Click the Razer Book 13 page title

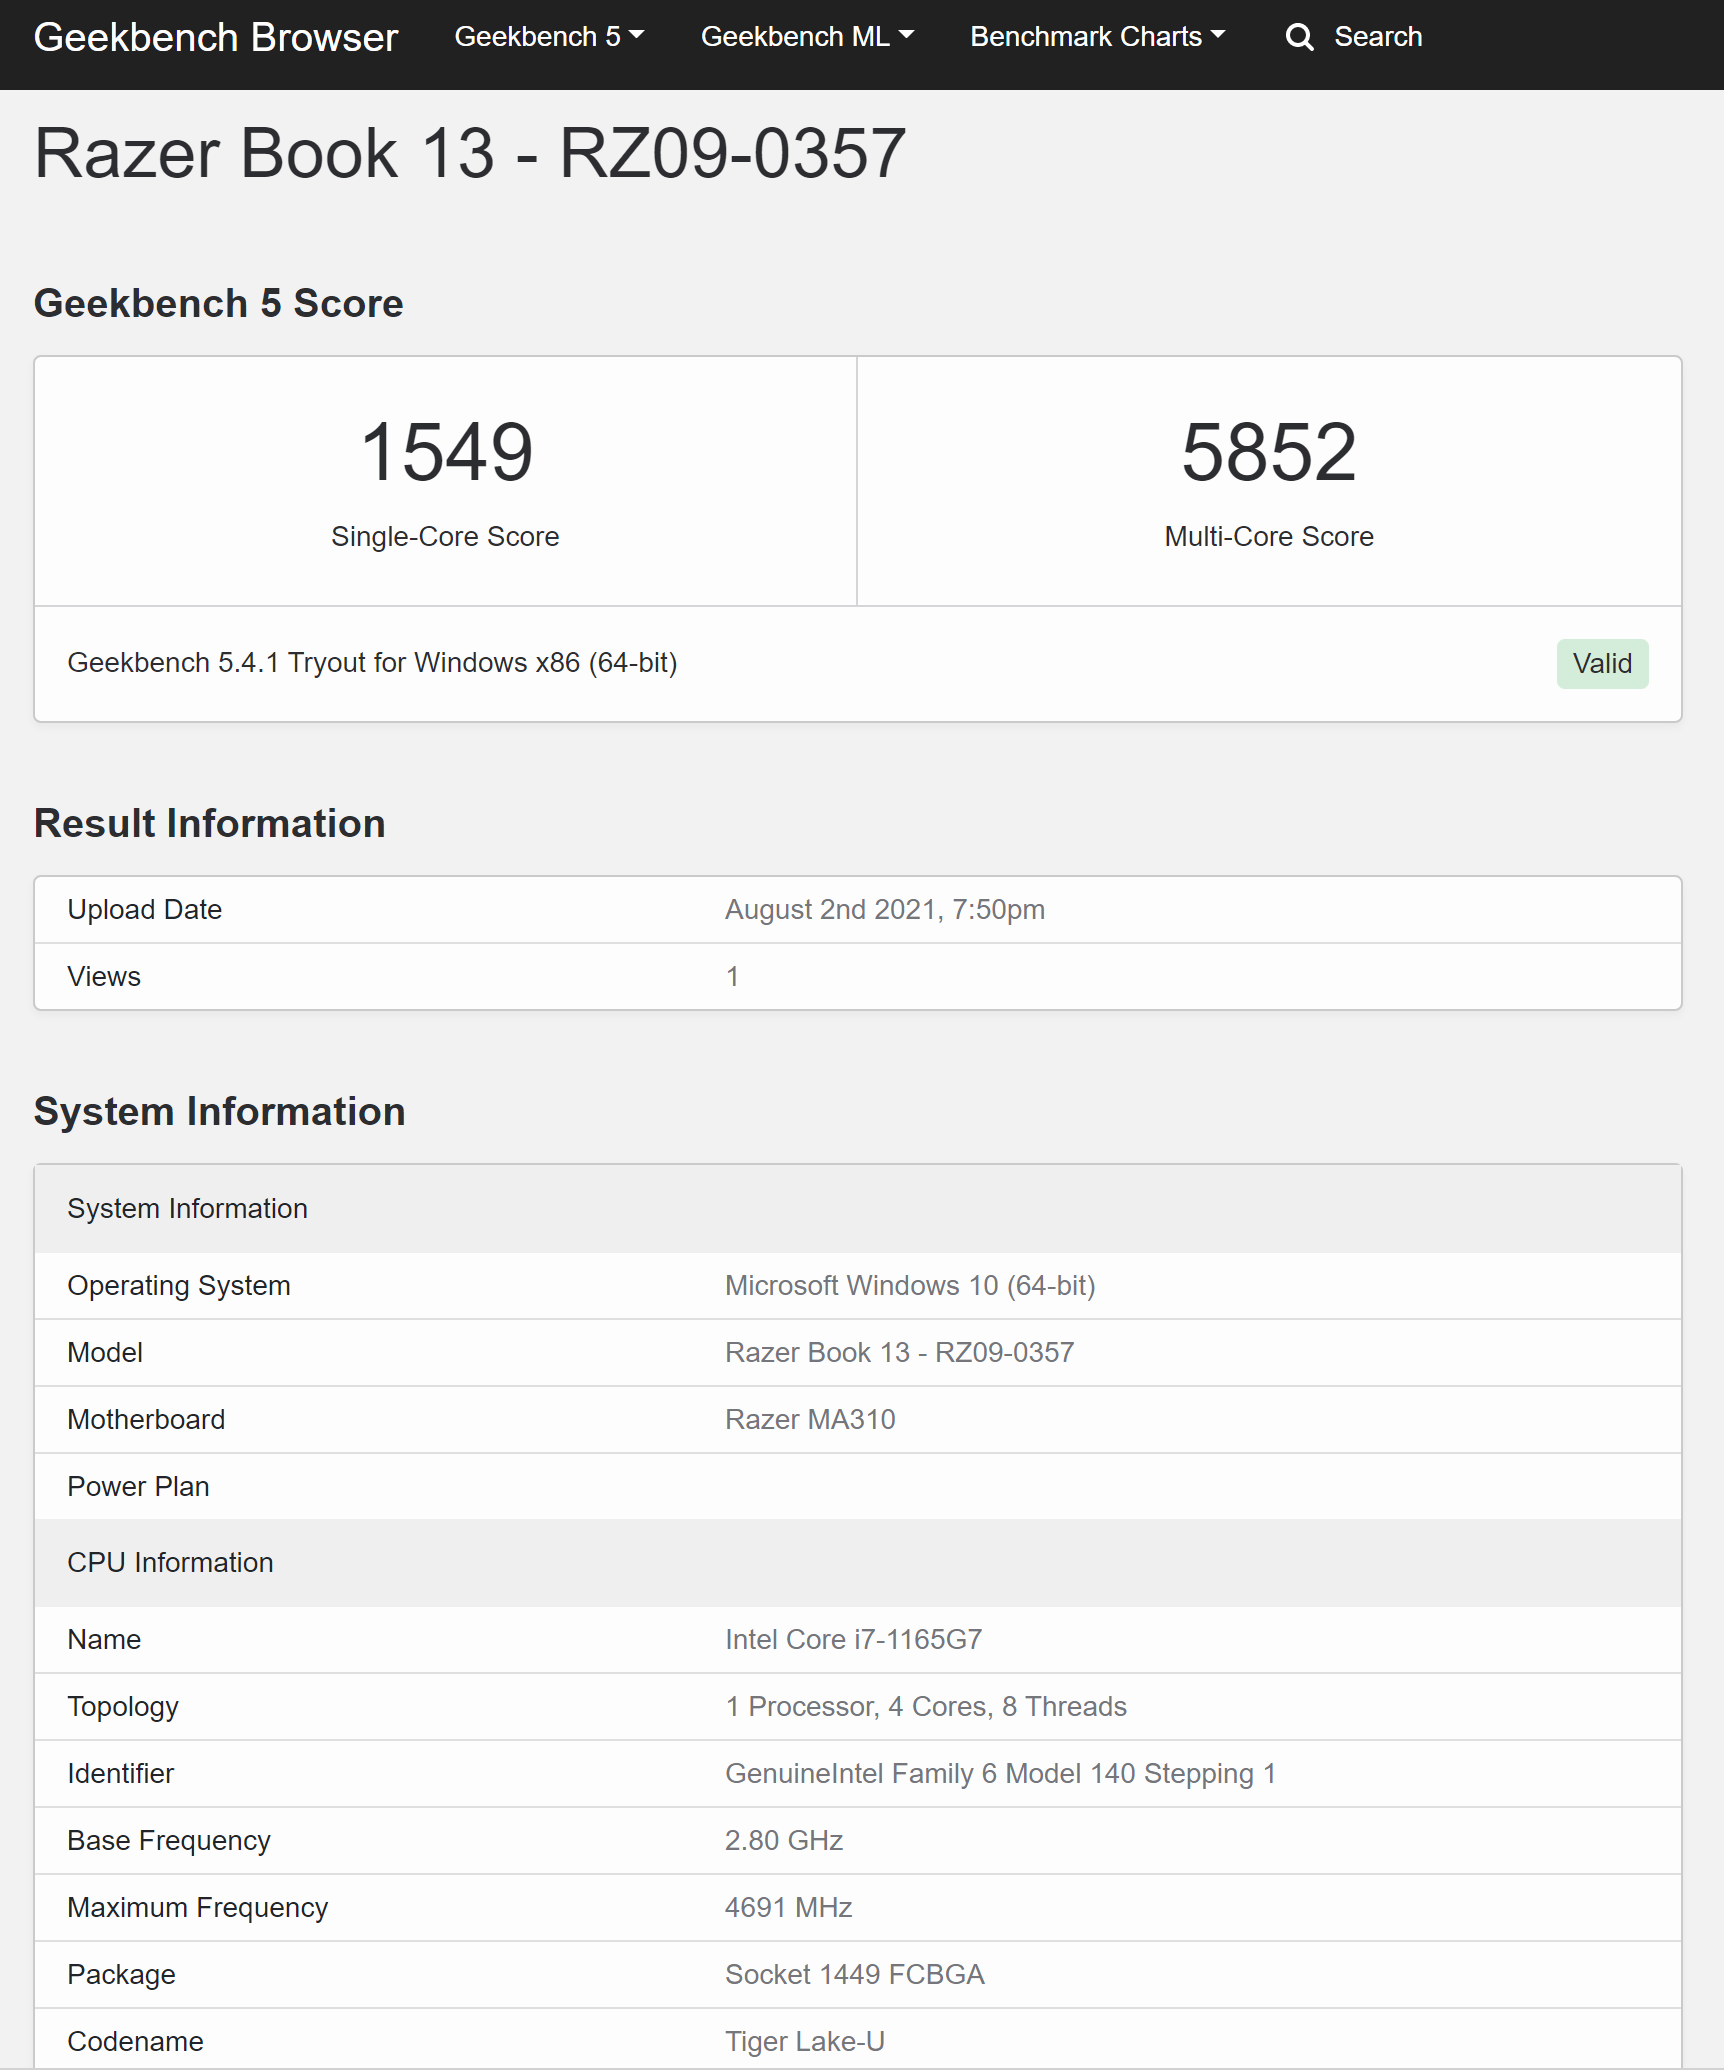point(470,154)
